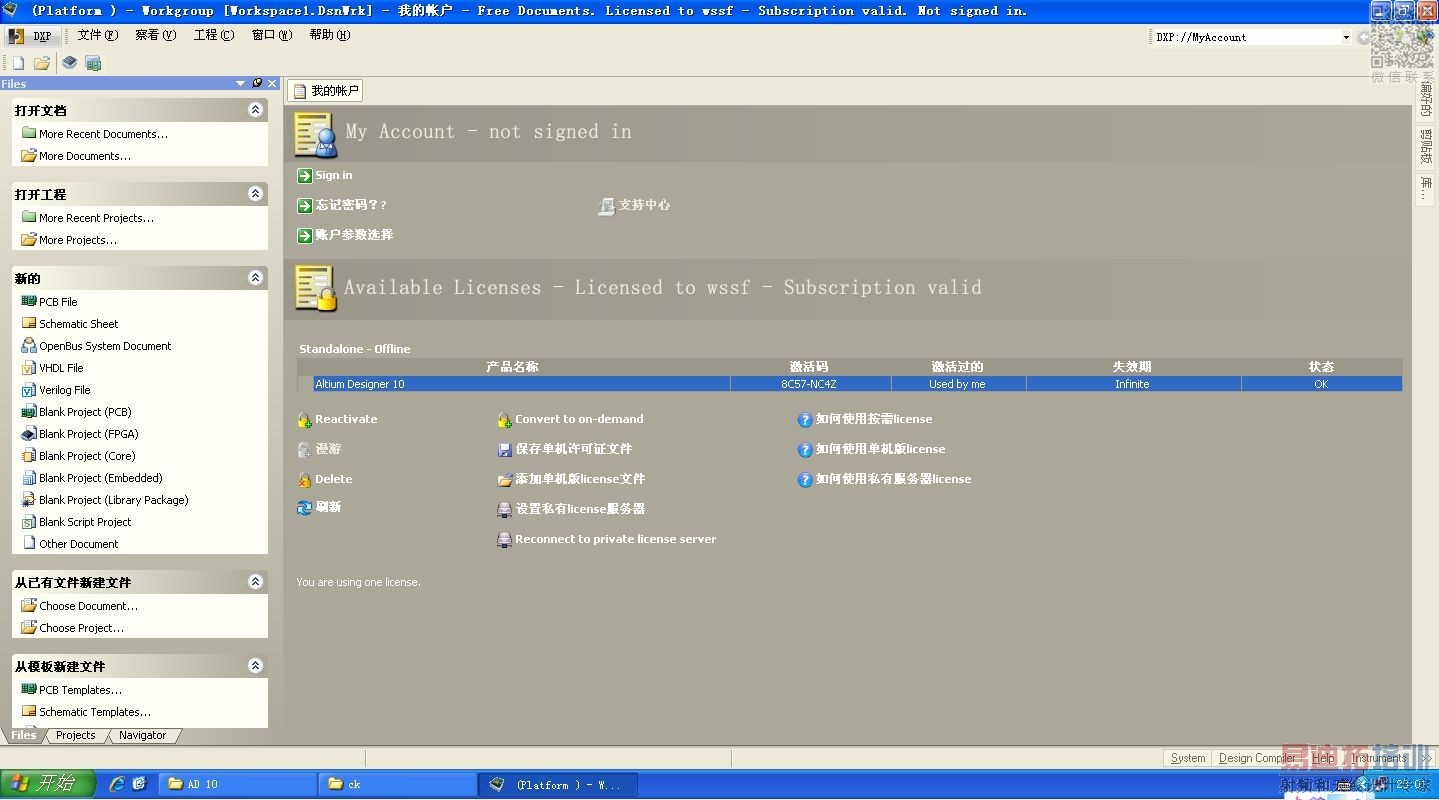Image resolution: width=1439 pixels, height=800 pixels.
Task: Click the More Documents... folder icon
Action: coord(29,156)
